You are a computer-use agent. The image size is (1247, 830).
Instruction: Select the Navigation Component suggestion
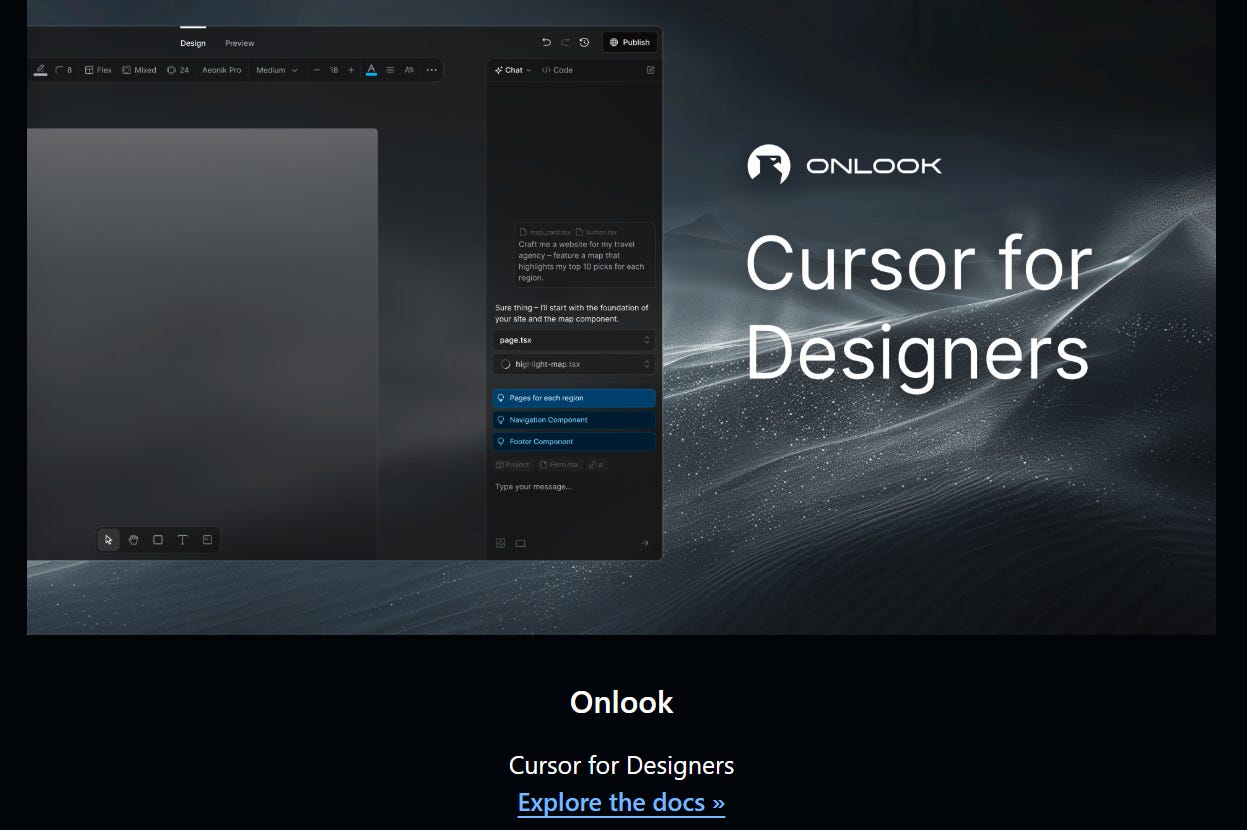coord(574,420)
